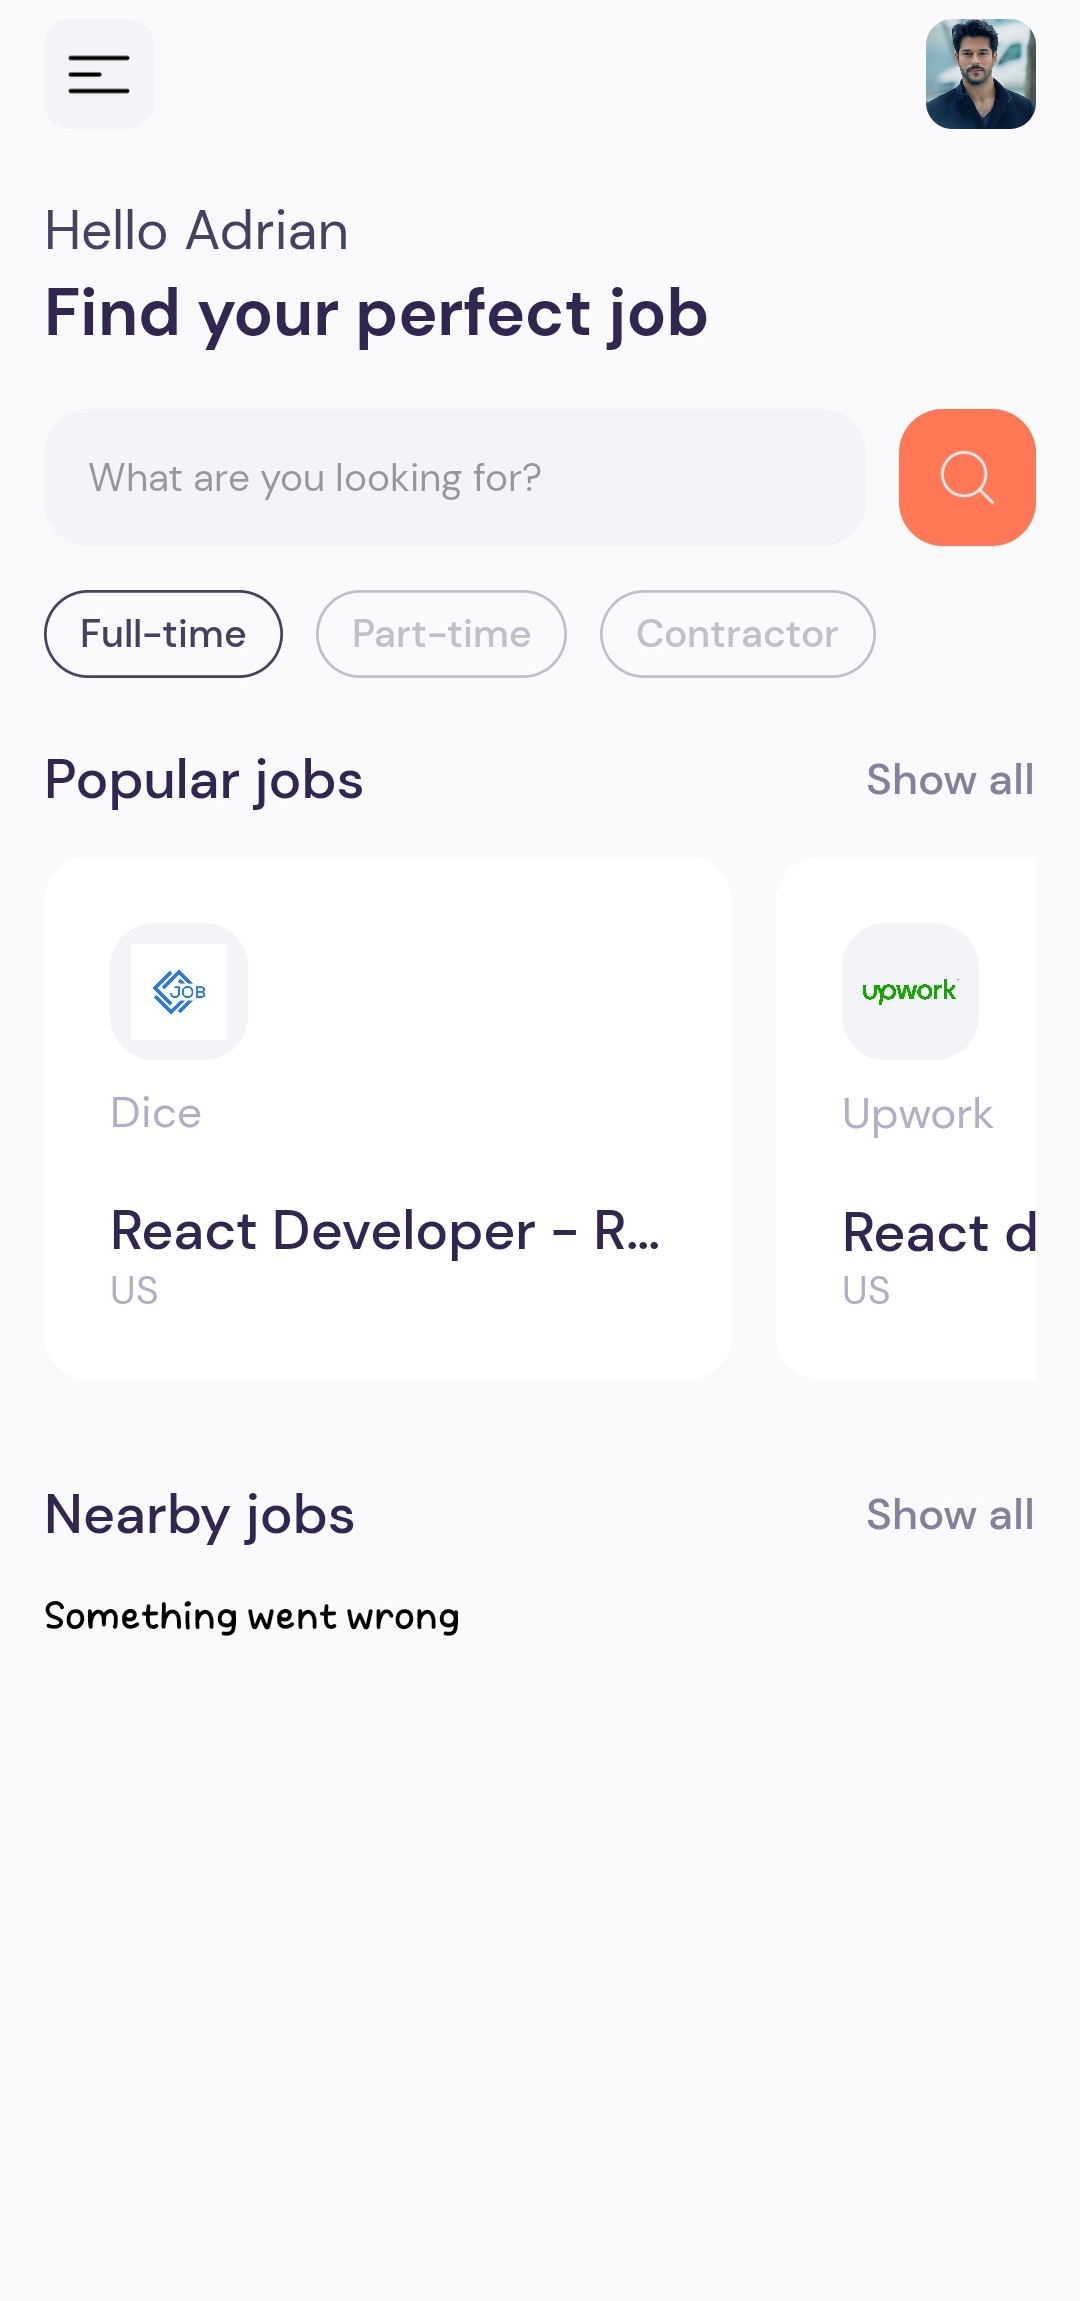
Task: Select the Popular jobs section heading
Action: pyautogui.click(x=203, y=780)
